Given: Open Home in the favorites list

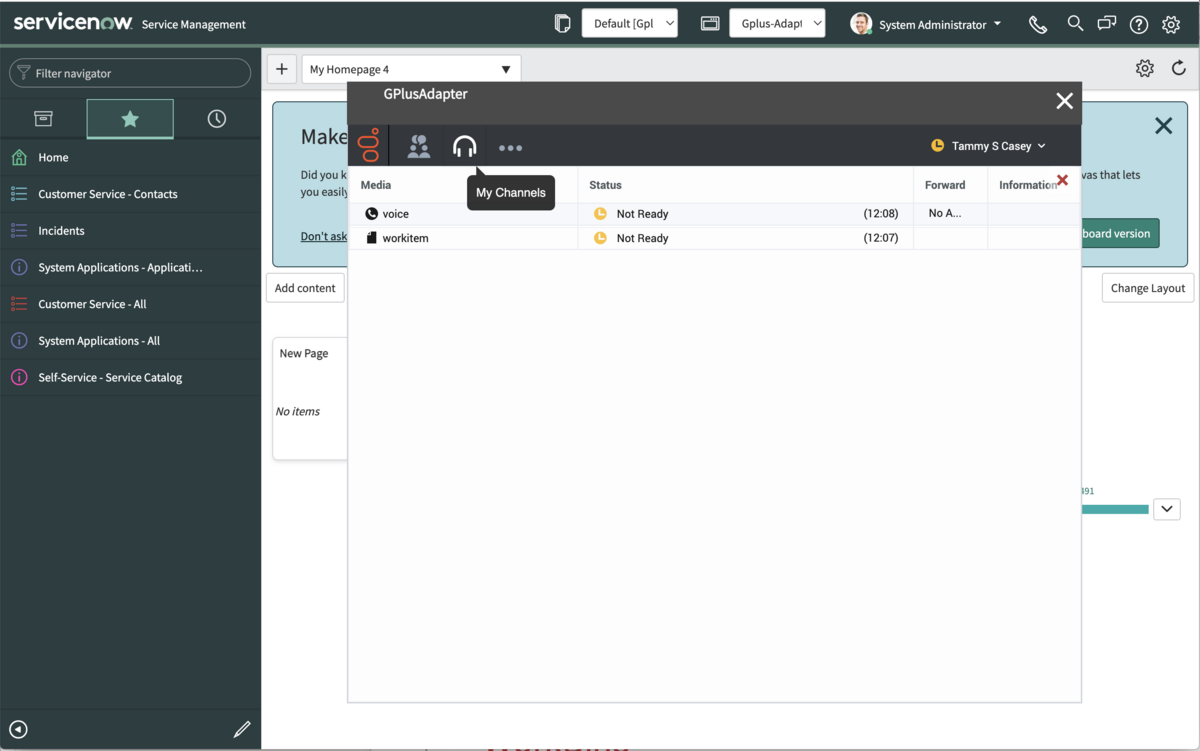Looking at the screenshot, I should pos(130,157).
